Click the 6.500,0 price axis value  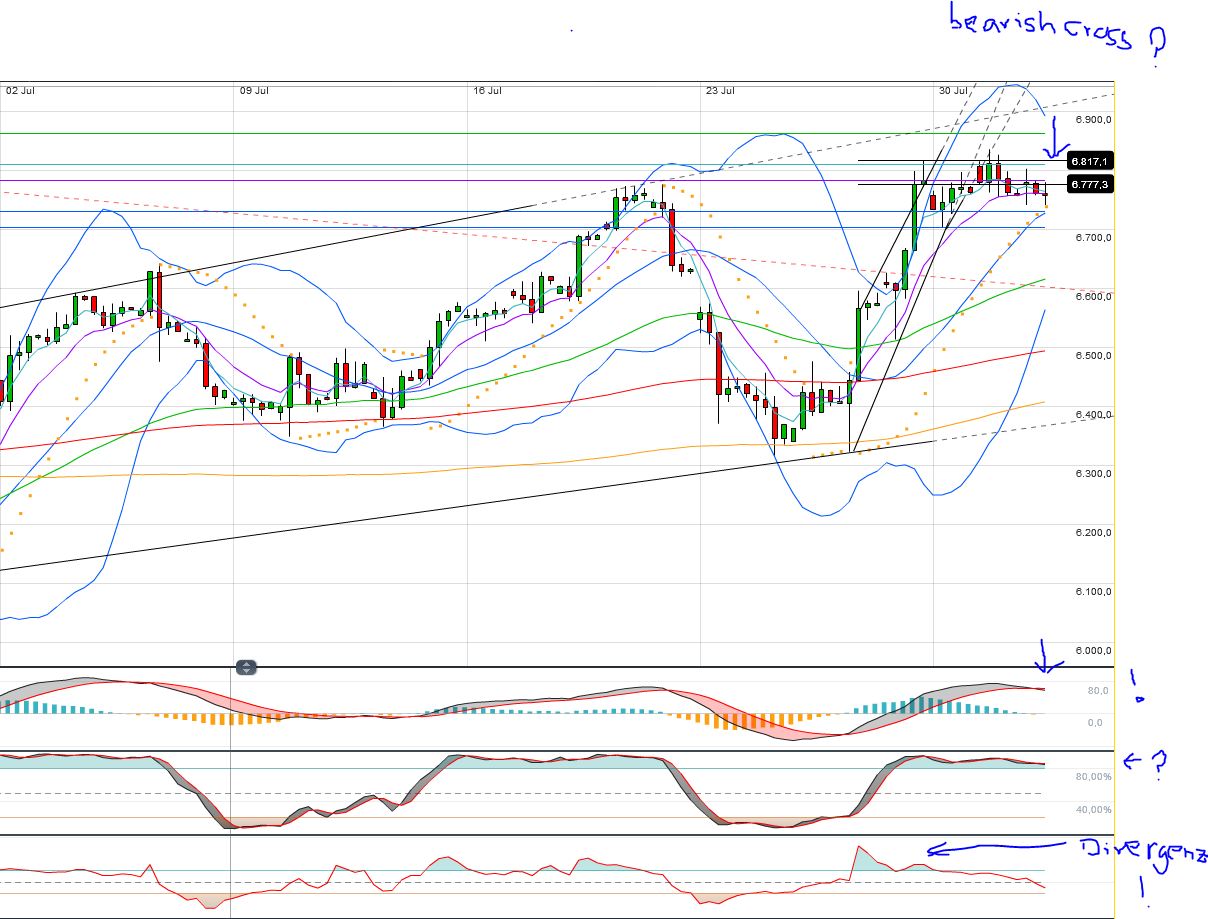pos(1092,356)
